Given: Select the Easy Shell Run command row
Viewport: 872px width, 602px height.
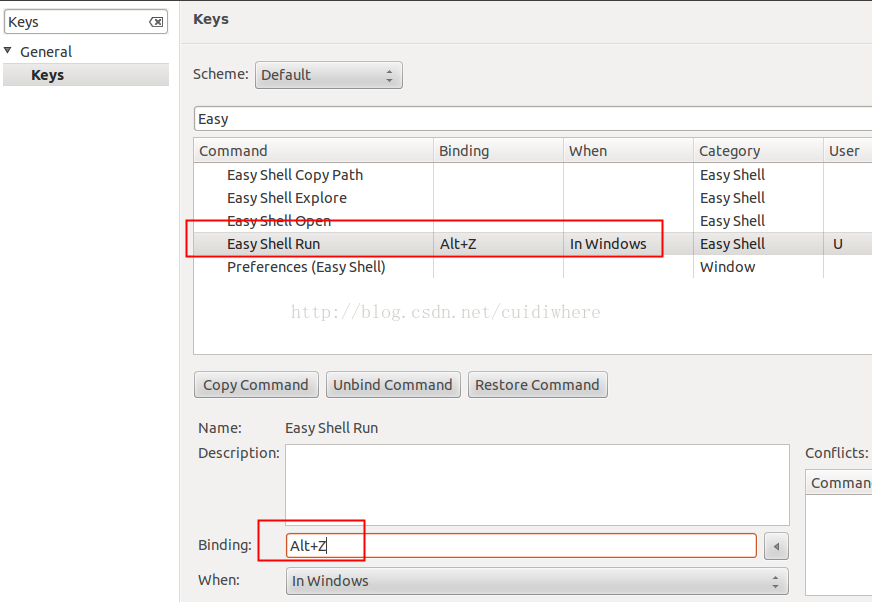Looking at the screenshot, I should pyautogui.click(x=533, y=244).
